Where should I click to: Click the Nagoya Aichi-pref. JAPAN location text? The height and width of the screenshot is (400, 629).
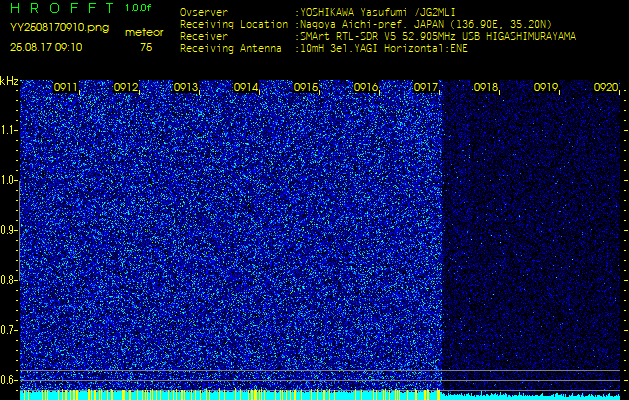pos(426,24)
